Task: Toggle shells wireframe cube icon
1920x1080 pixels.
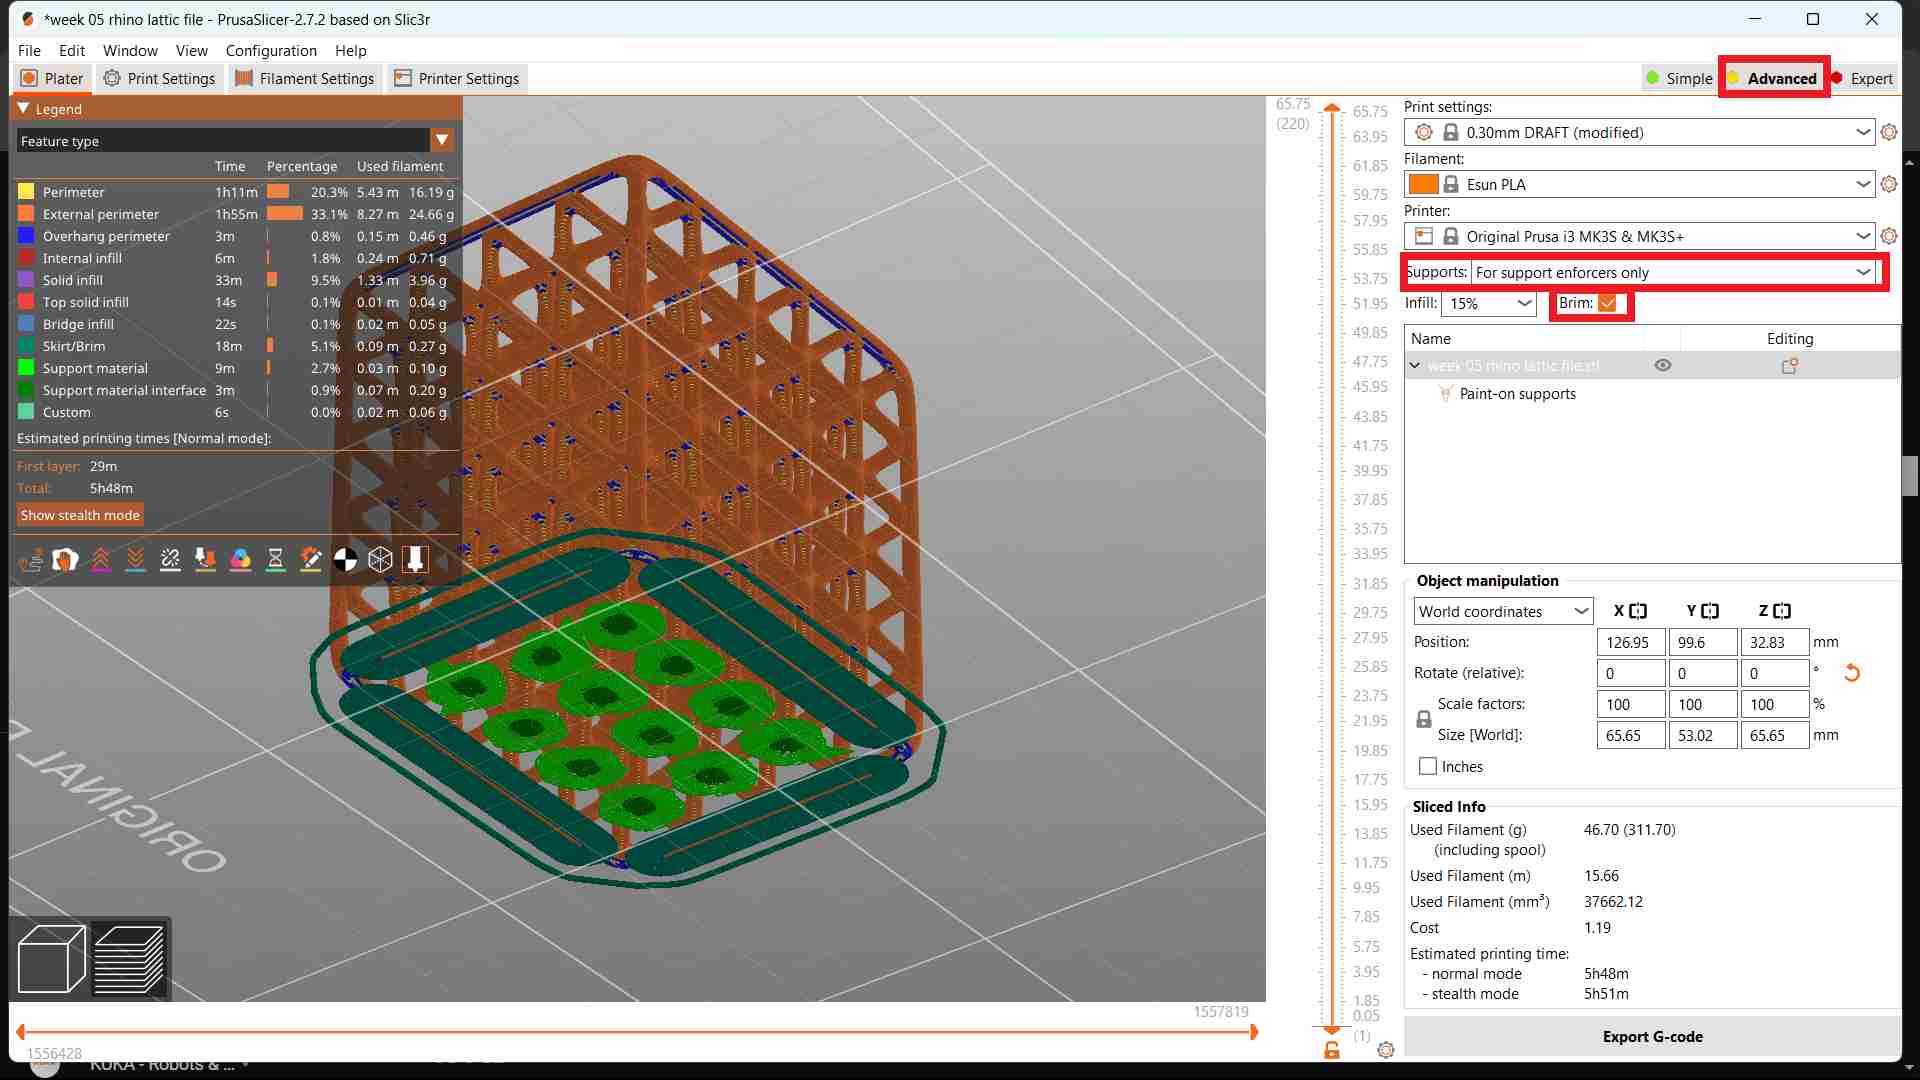Action: click(380, 559)
